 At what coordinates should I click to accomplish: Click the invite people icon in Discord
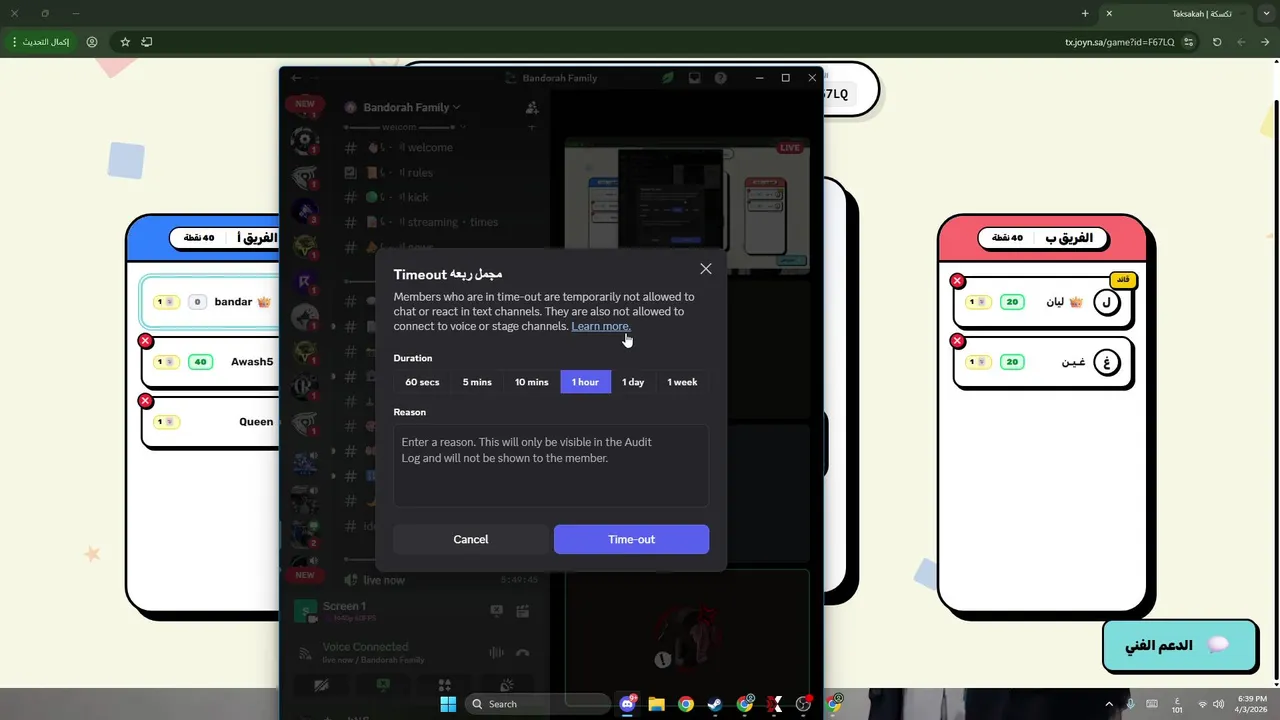(x=532, y=107)
